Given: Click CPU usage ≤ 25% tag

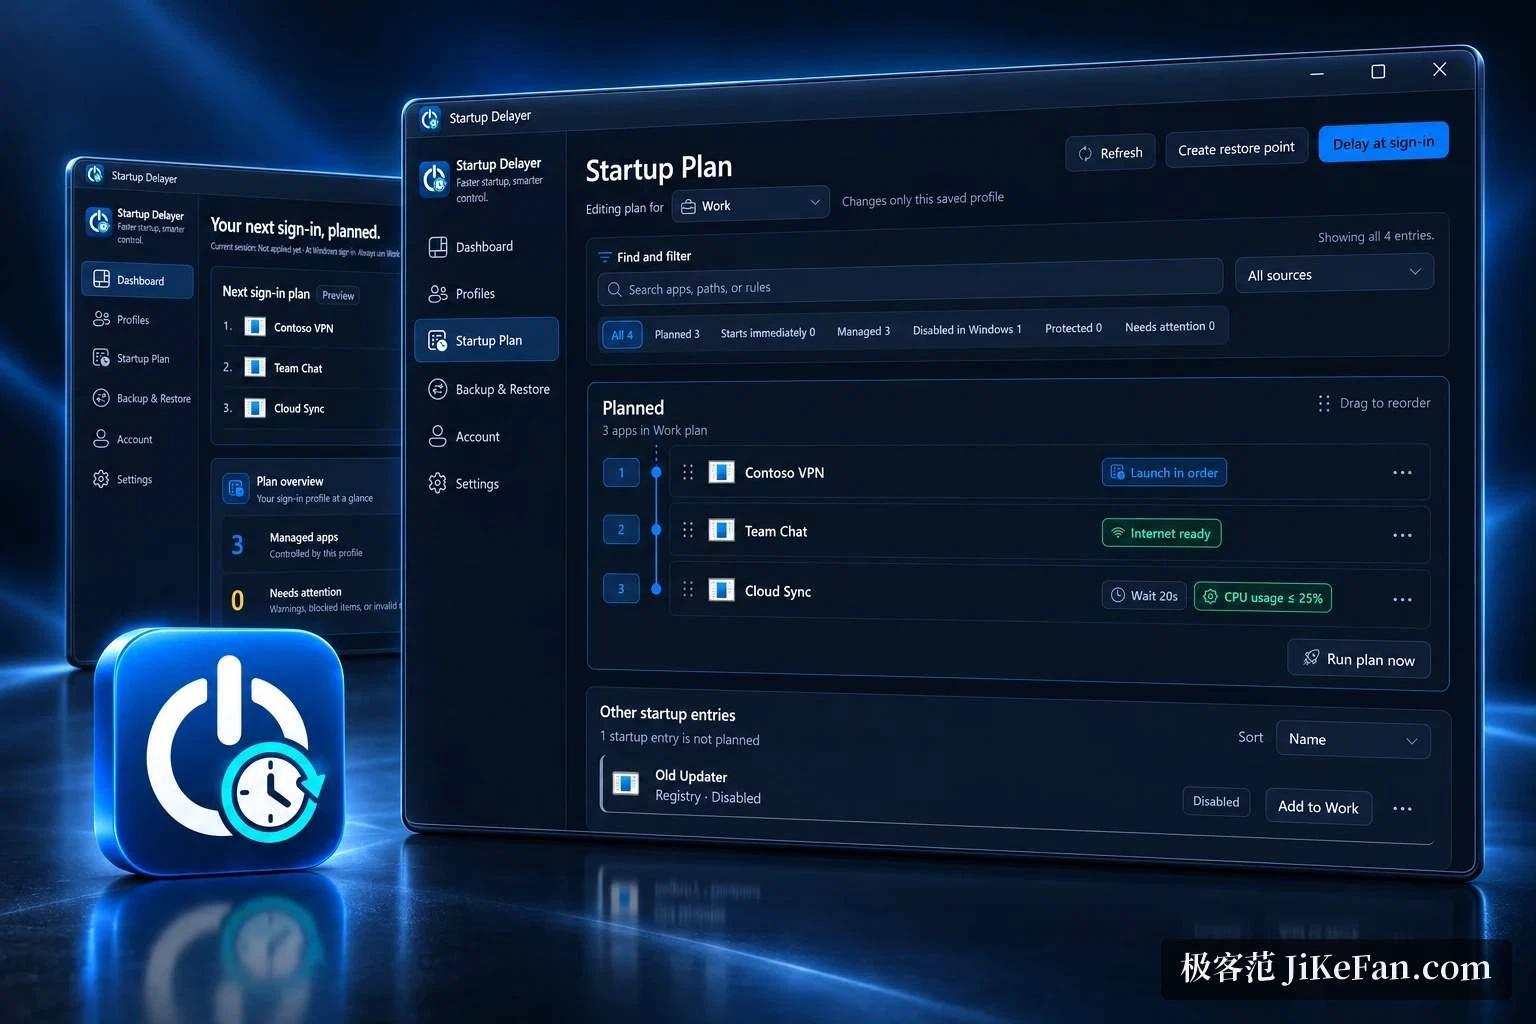Looking at the screenshot, I should (1262, 597).
